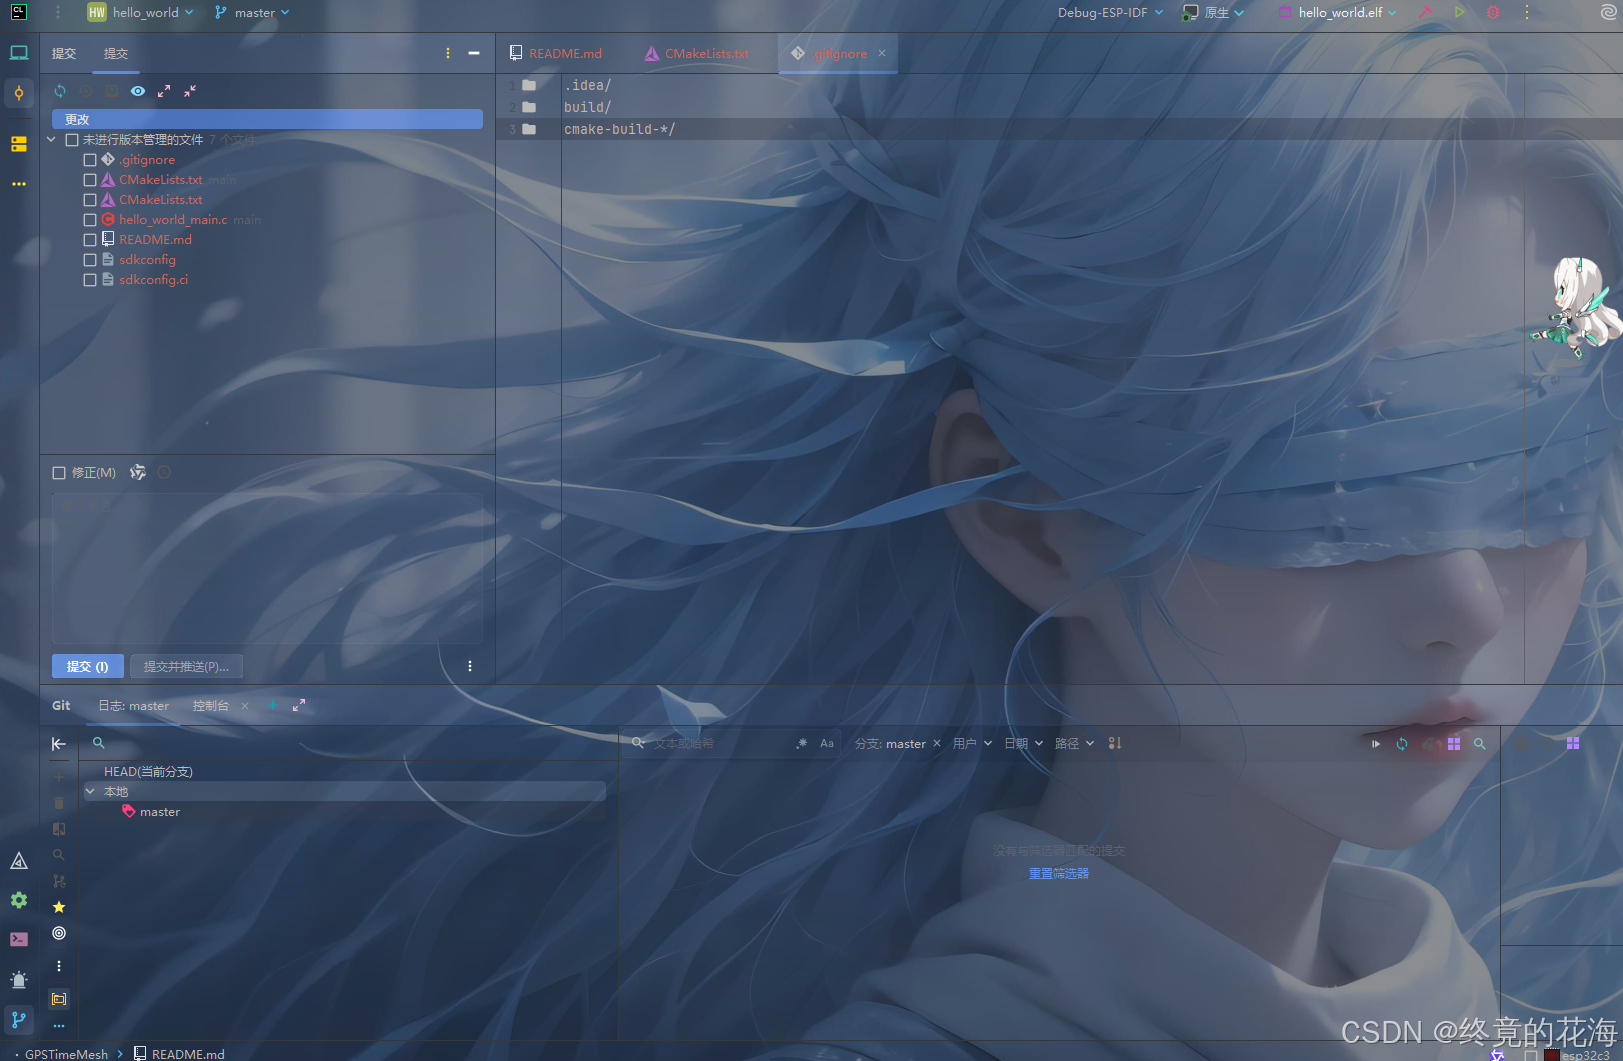
Task: Click the 重置筛选器 link
Action: pos(1059,873)
